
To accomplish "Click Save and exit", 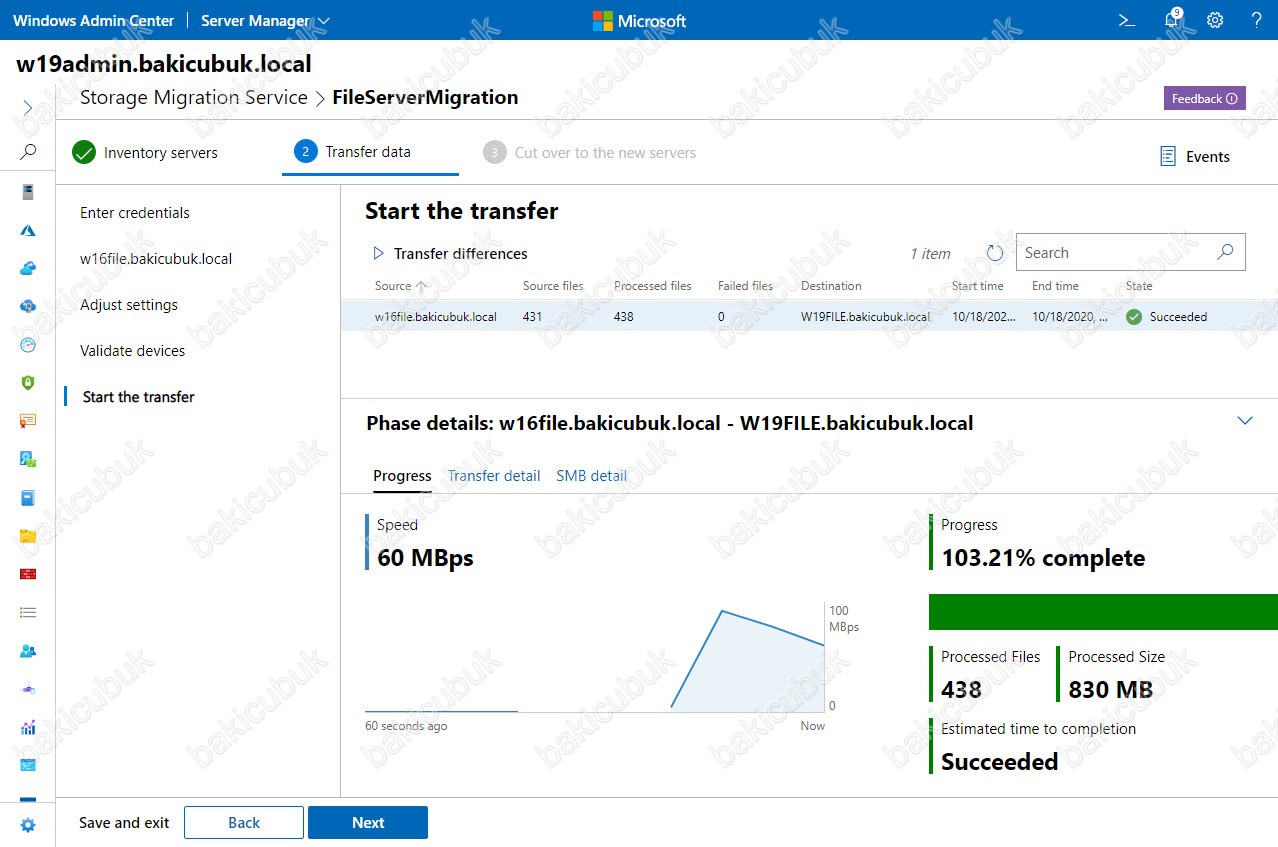I will [124, 823].
